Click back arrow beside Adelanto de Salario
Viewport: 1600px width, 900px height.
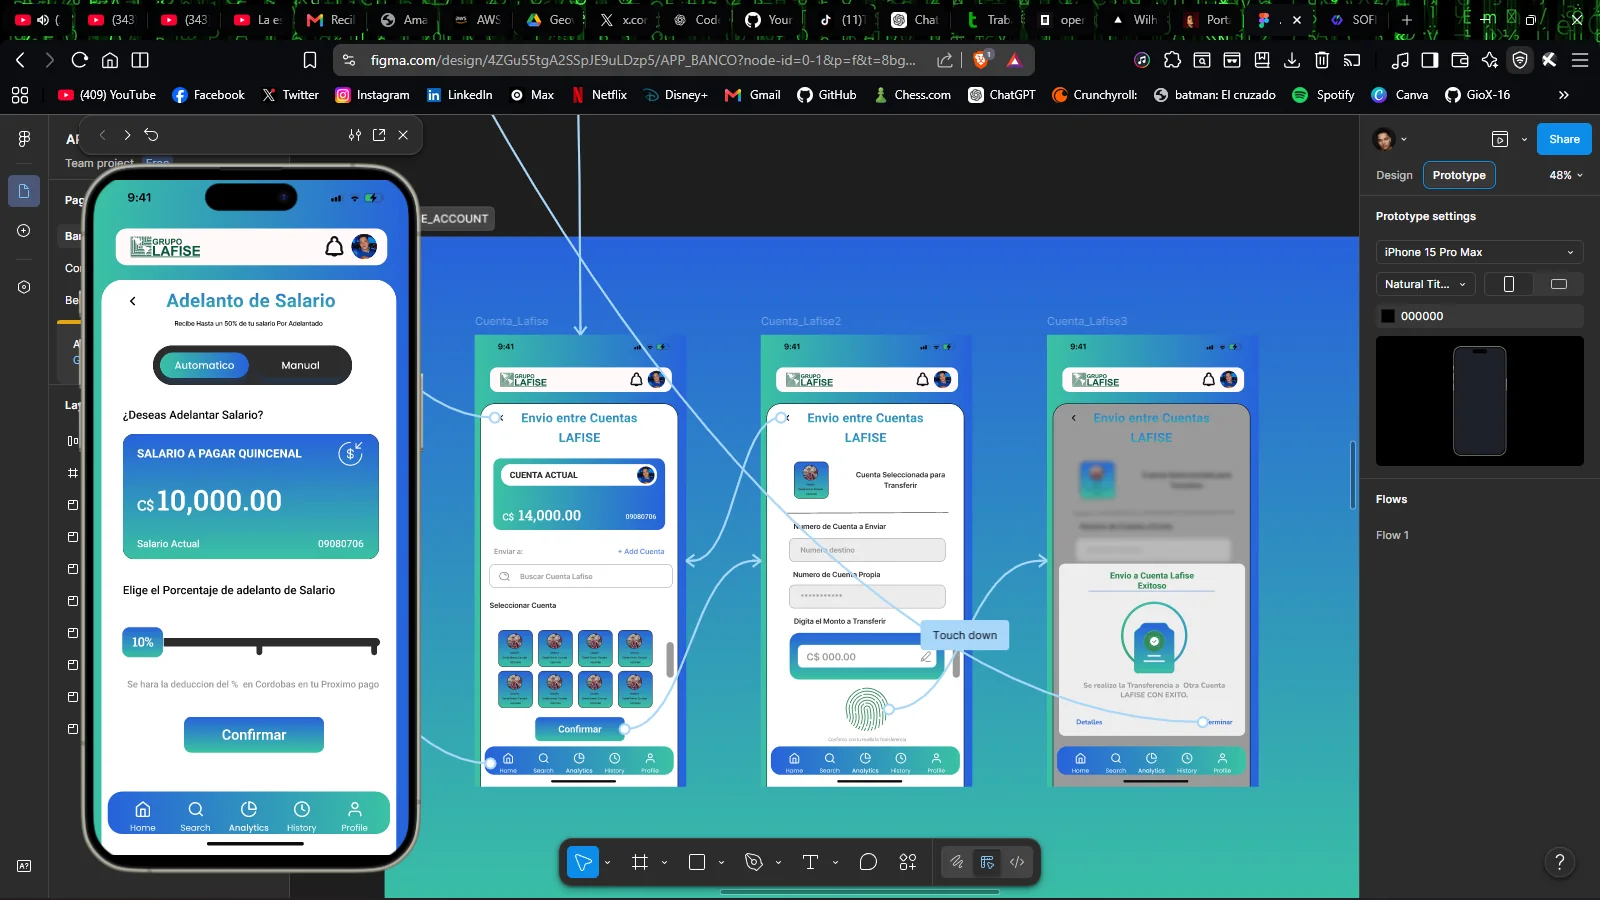coord(133,301)
